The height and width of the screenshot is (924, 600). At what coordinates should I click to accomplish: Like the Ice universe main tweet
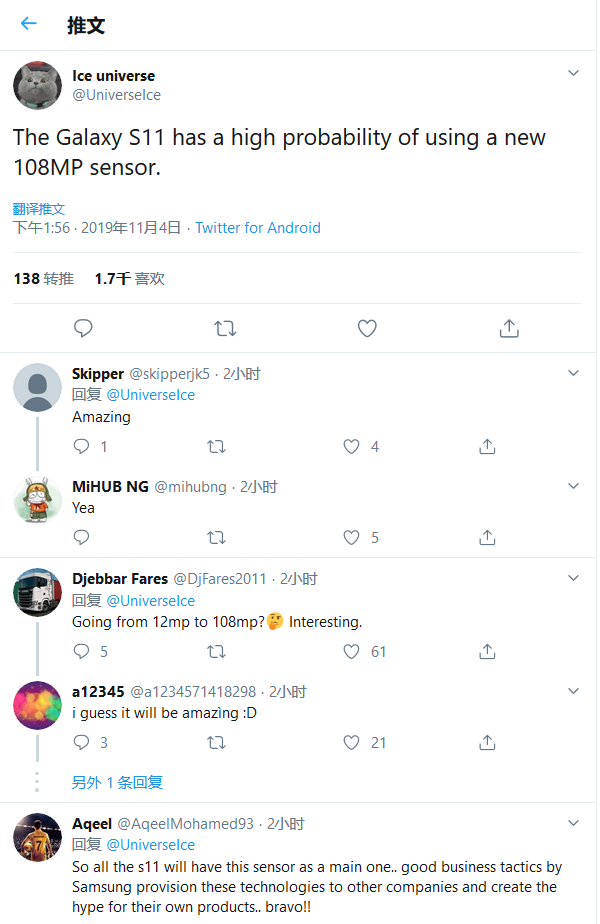(367, 328)
